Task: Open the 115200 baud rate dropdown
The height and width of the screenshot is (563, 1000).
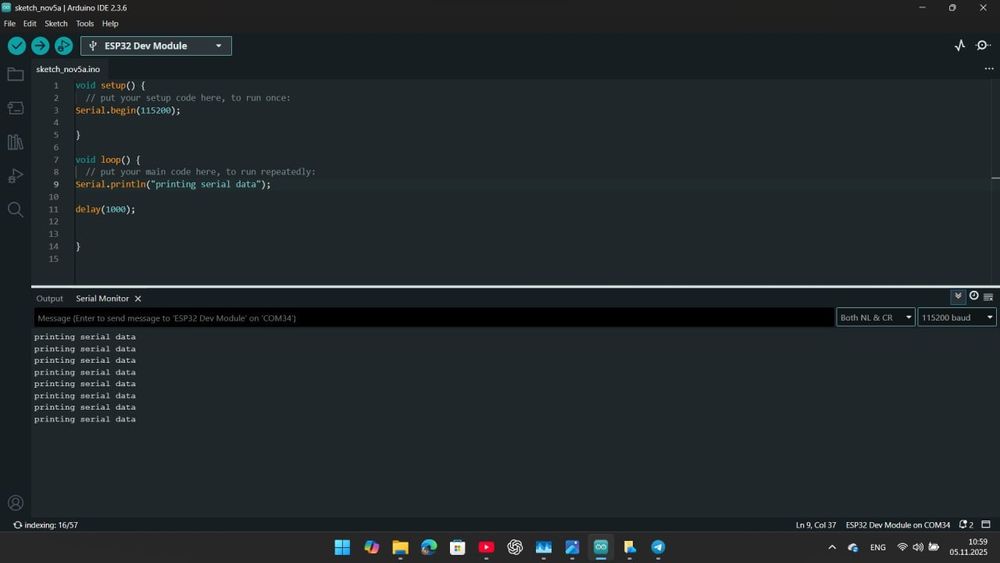Action: [957, 318]
